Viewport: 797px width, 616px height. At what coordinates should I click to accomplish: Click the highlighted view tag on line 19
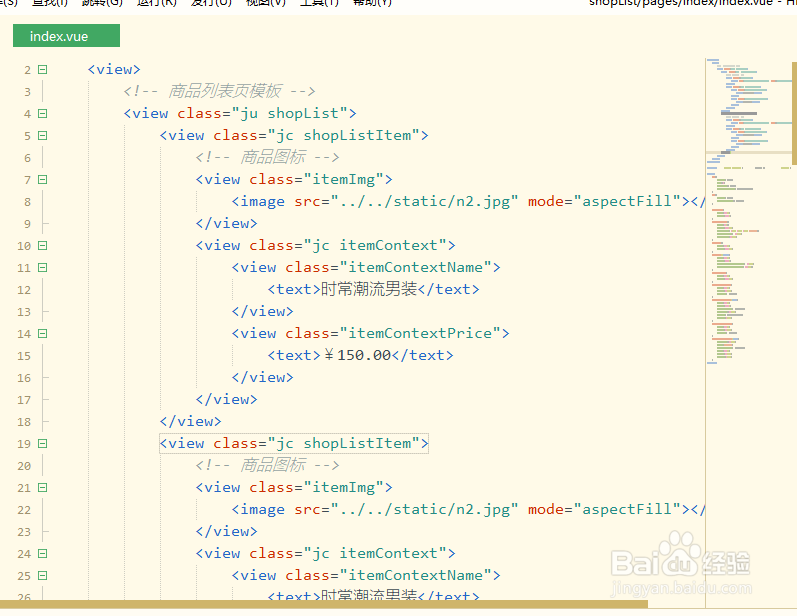coord(294,443)
